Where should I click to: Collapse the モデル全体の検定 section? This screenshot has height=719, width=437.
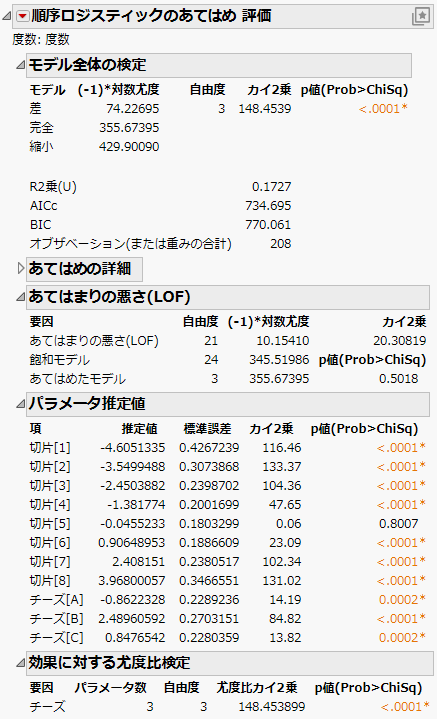click(20, 65)
